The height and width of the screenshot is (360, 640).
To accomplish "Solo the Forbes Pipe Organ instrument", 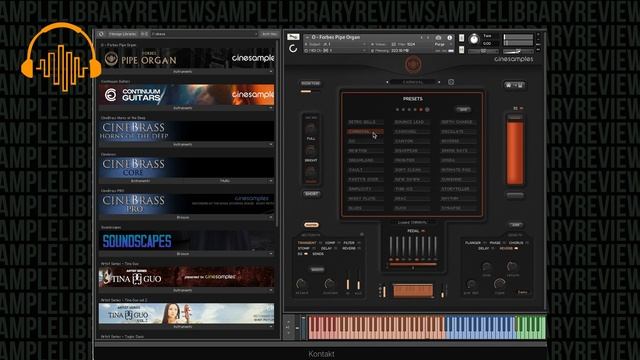I will 462,38.
